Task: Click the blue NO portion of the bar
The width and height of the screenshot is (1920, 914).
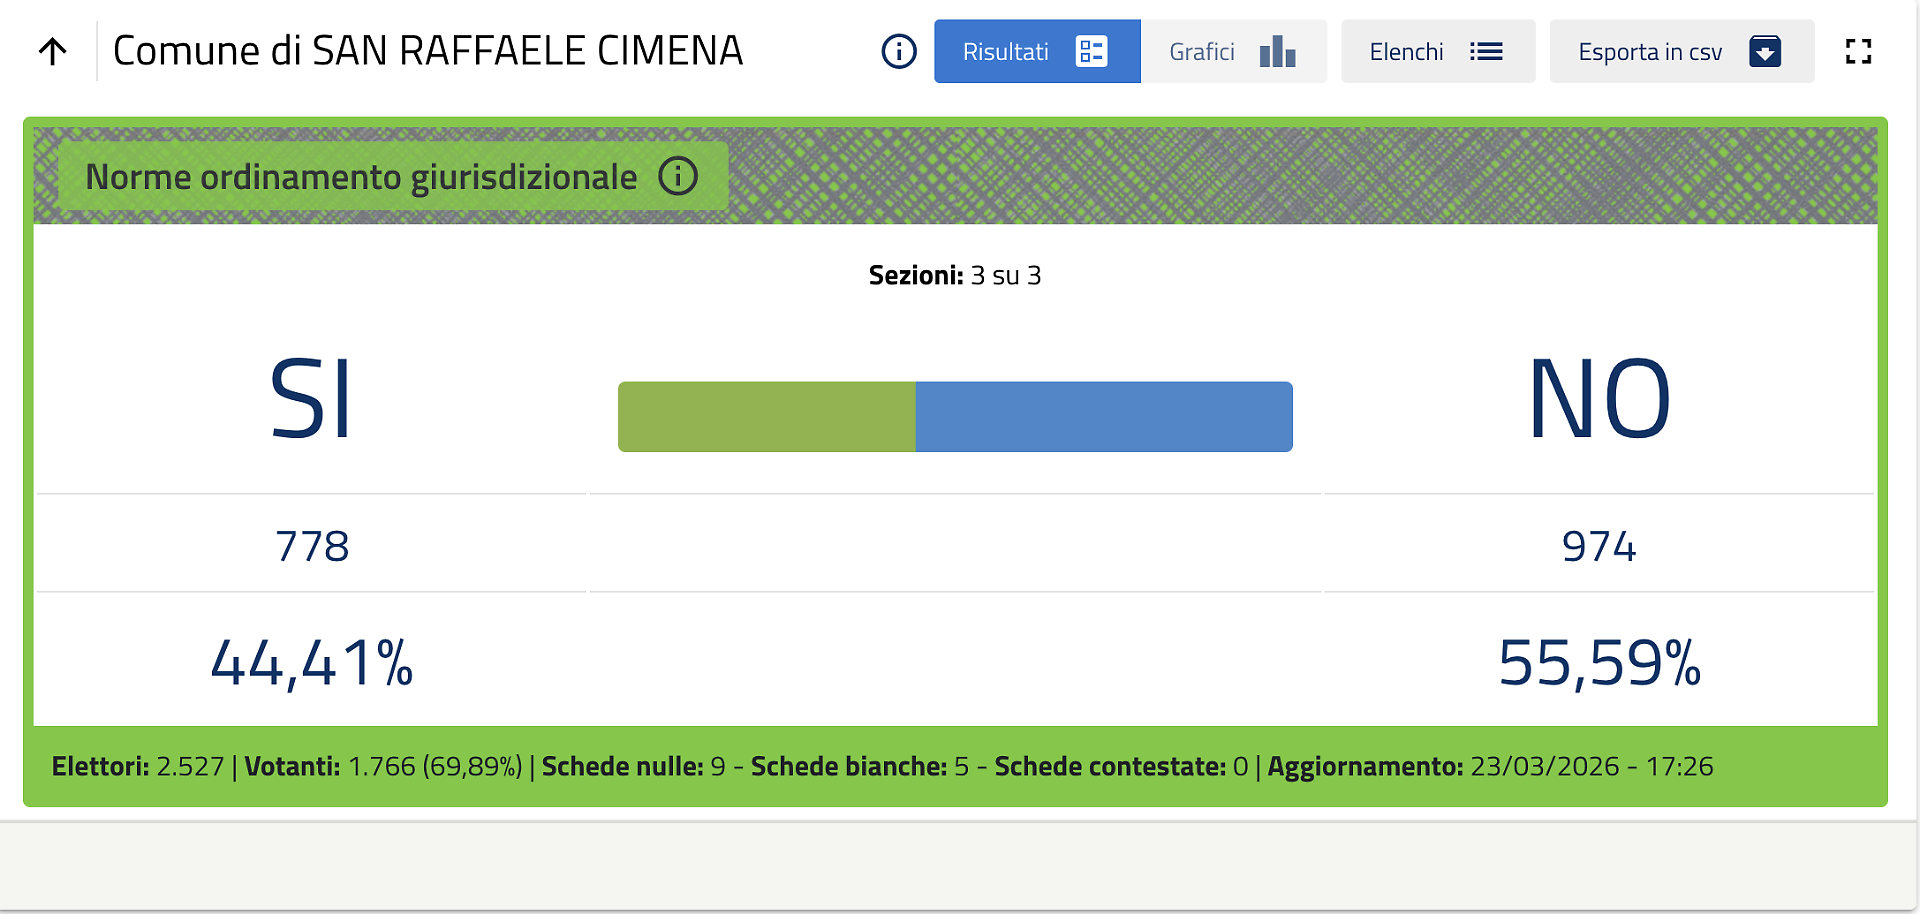Action: (1103, 417)
